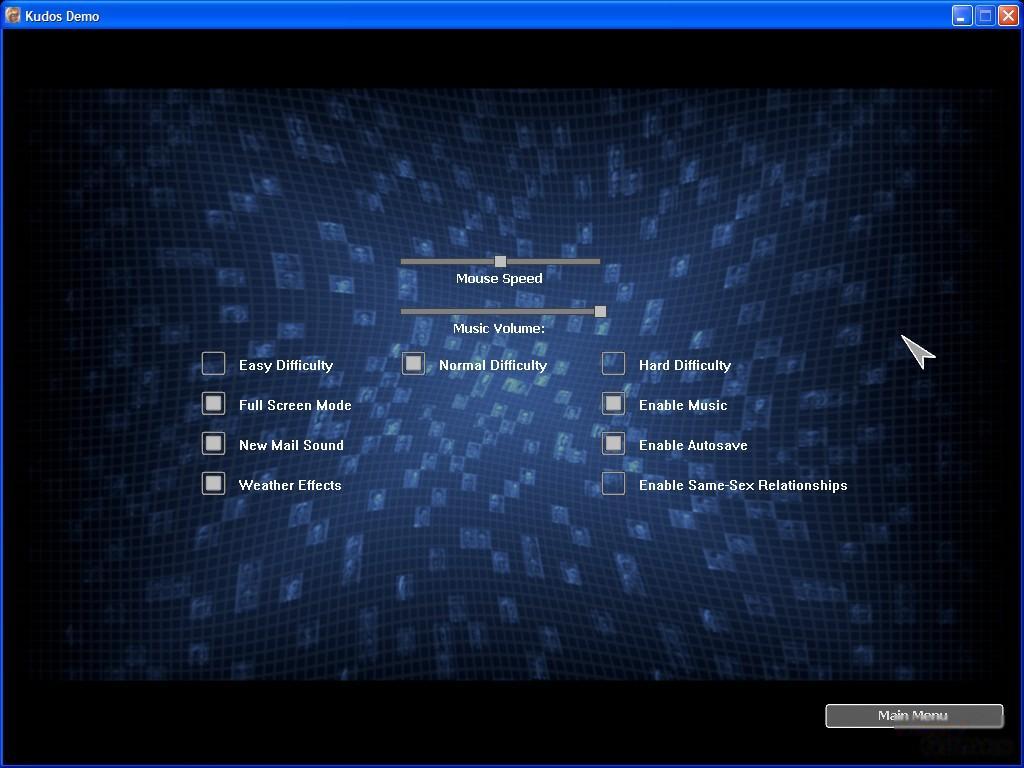Click the Kudos Demo title bar icon

click(x=12, y=15)
